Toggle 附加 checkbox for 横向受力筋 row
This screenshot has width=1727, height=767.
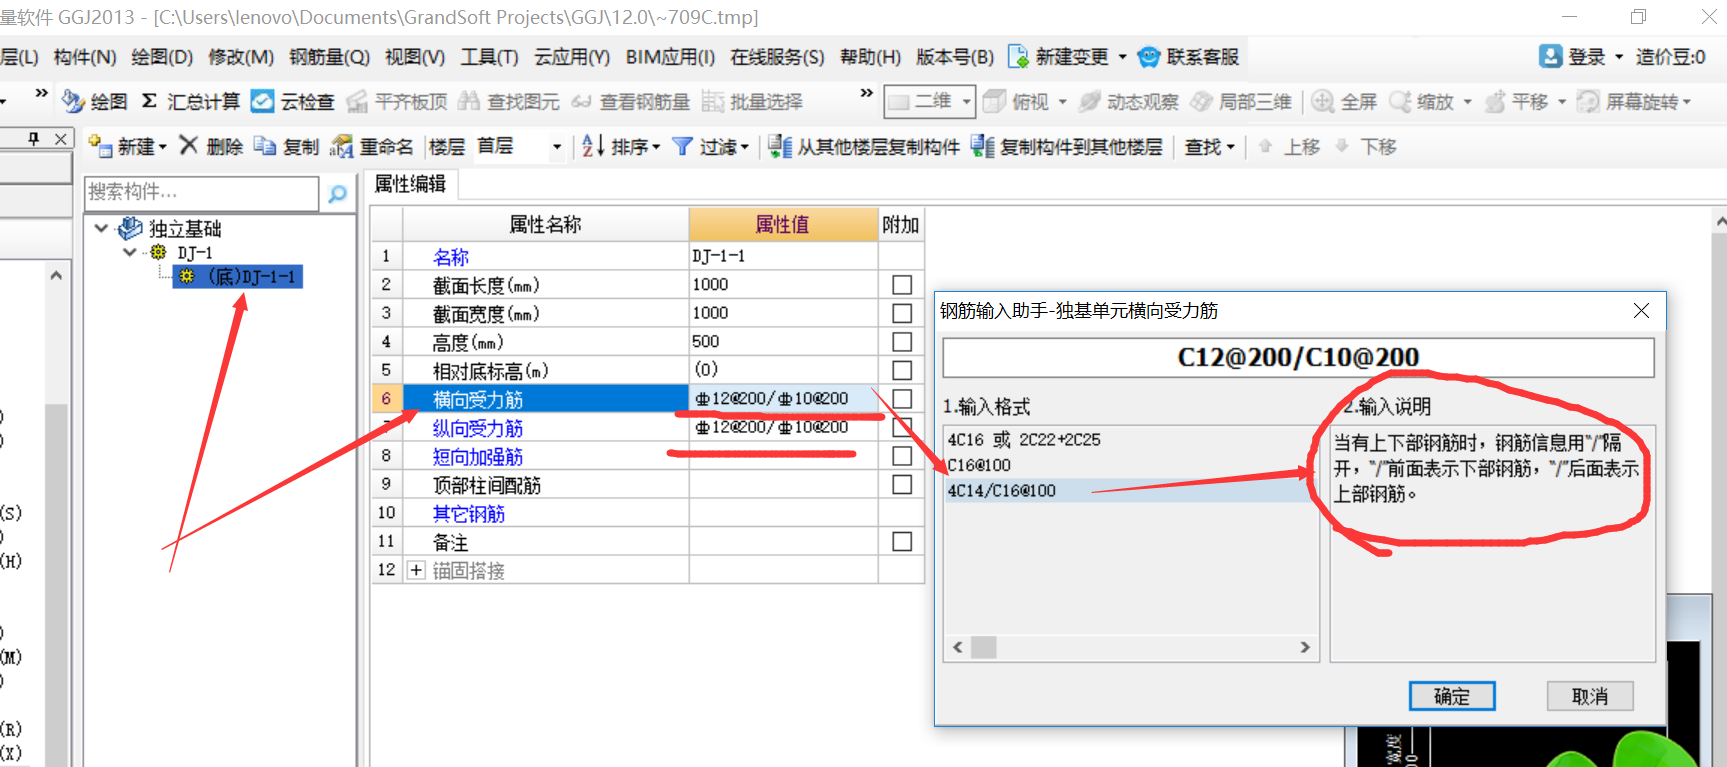(902, 399)
